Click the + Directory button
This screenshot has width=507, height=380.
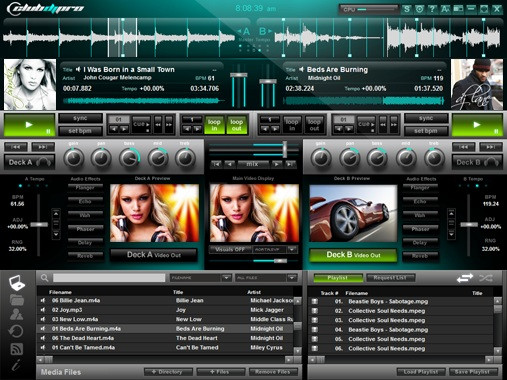point(168,372)
